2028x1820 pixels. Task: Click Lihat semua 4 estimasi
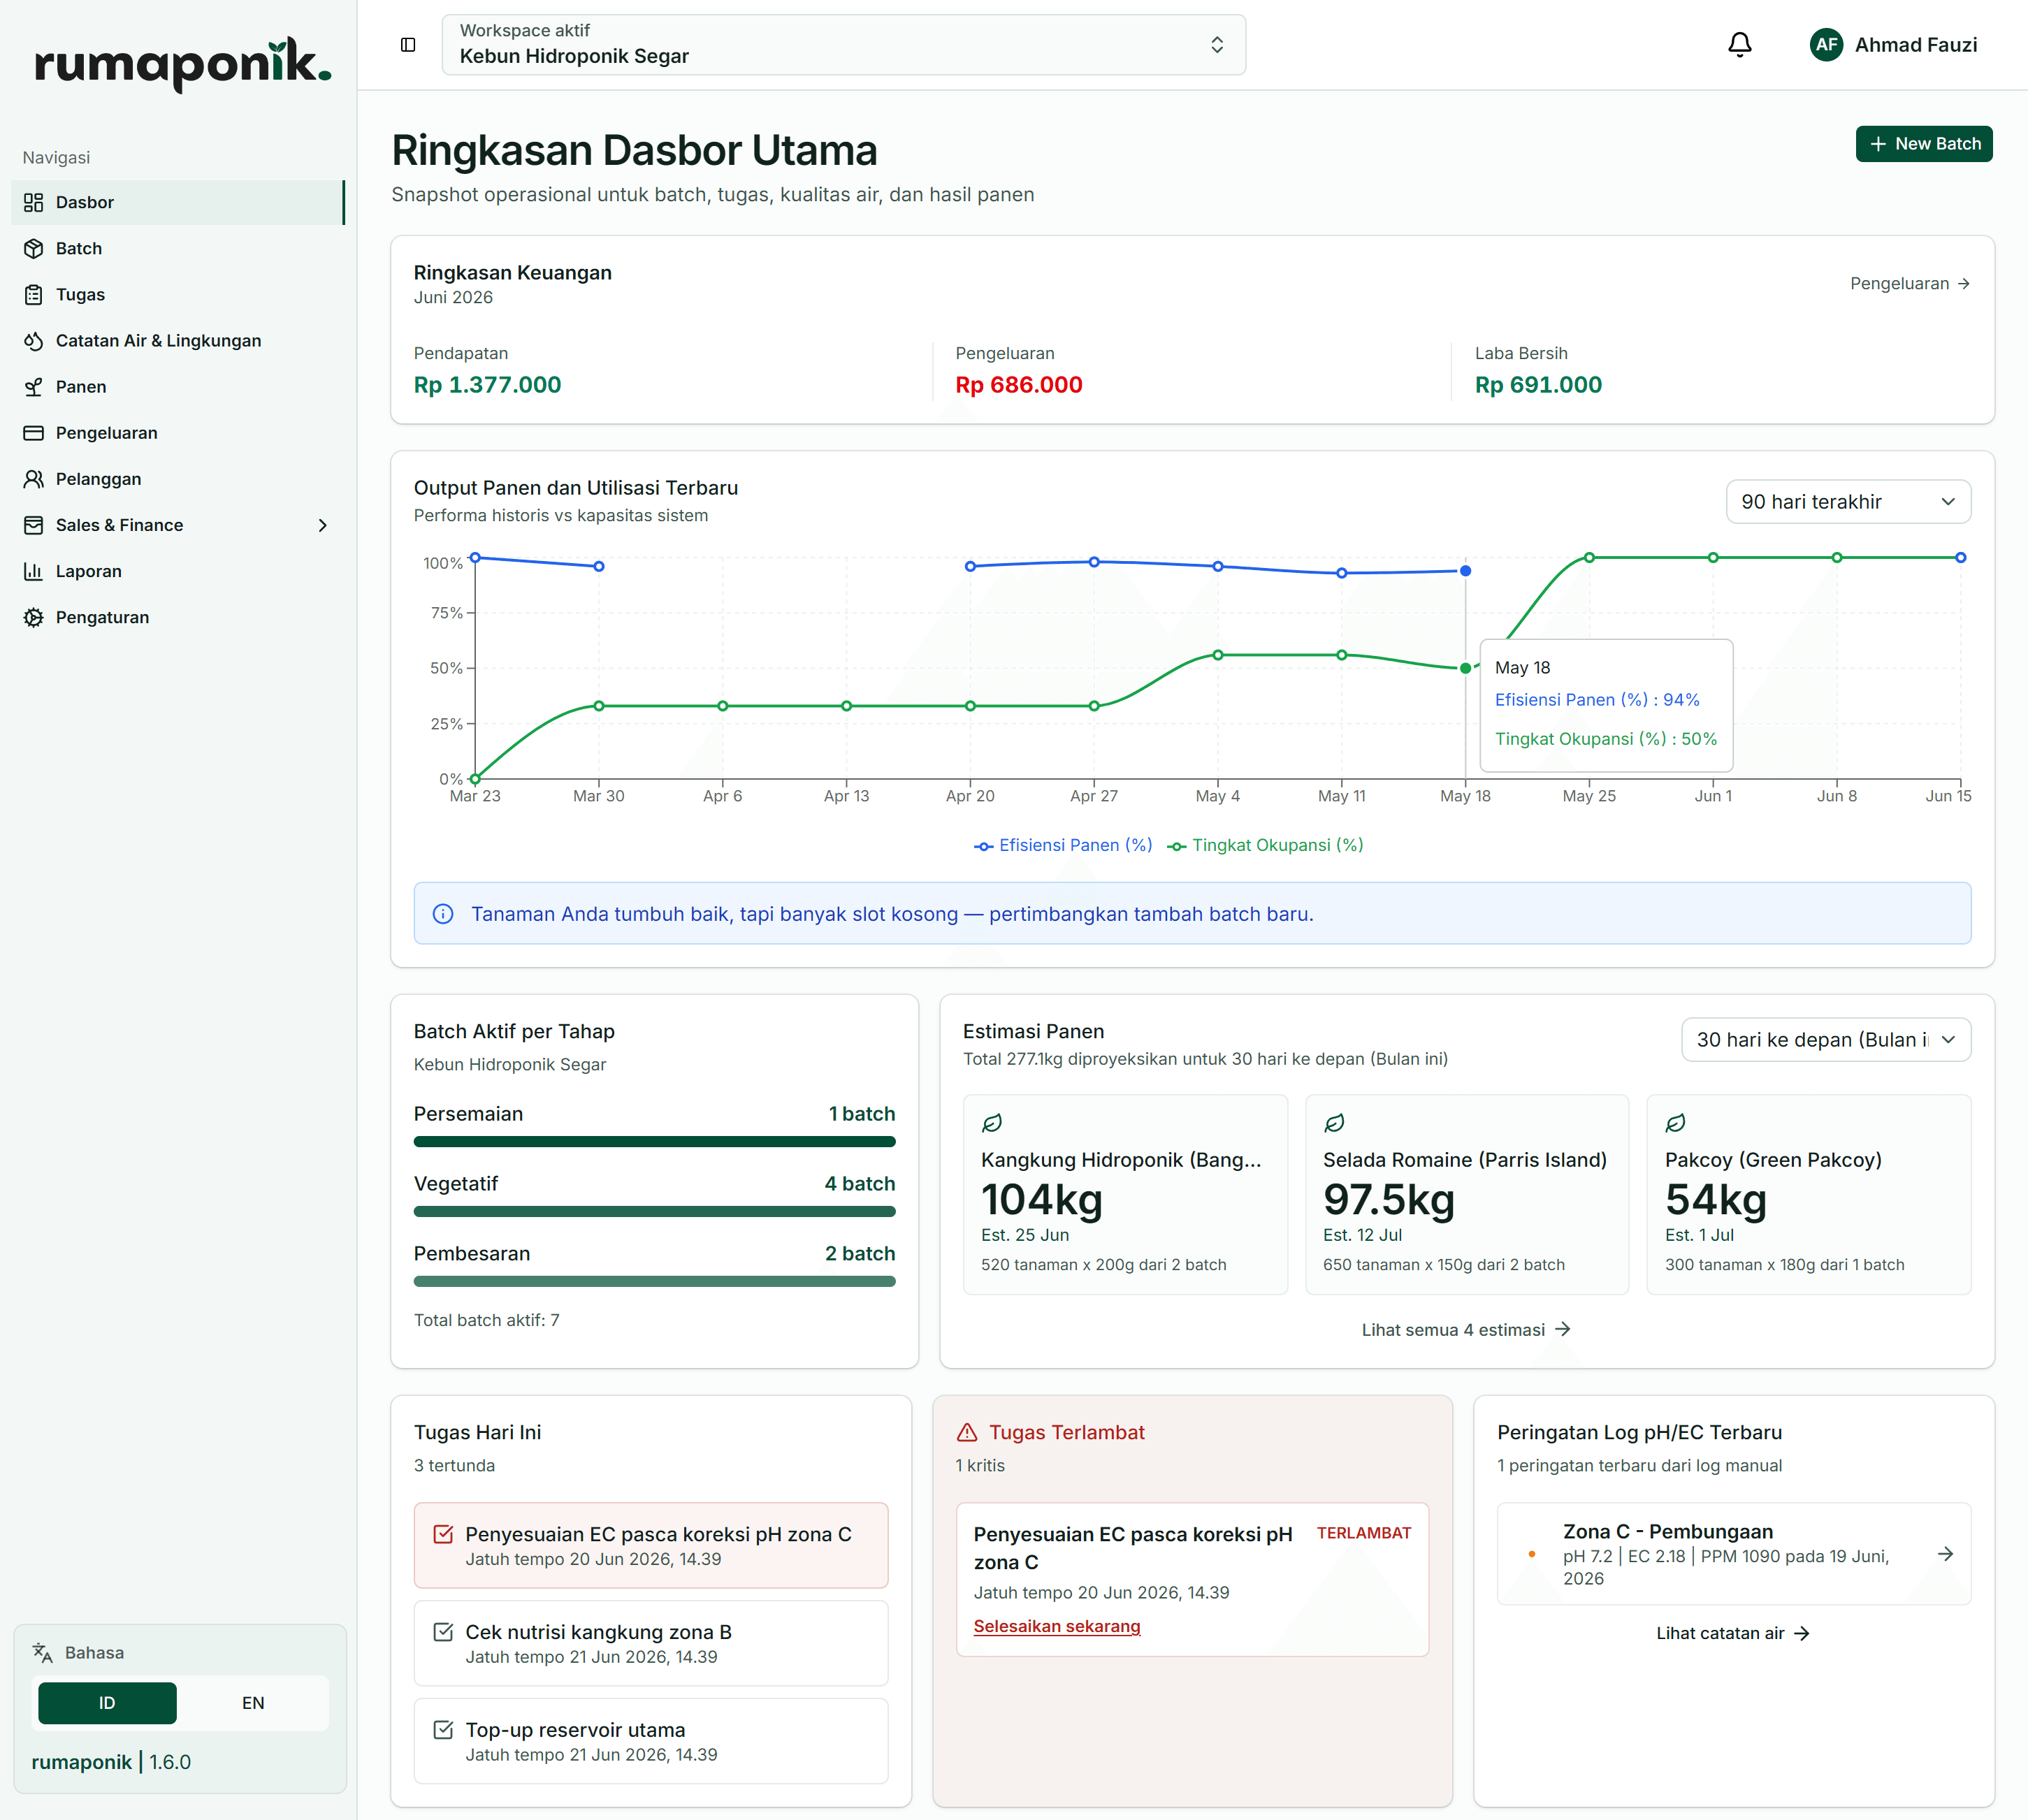[x=1466, y=1330]
